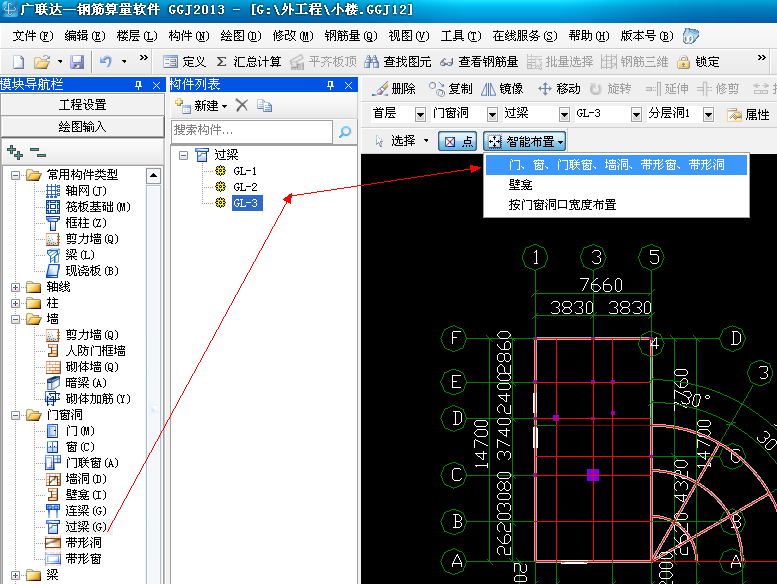The width and height of the screenshot is (777, 584).
Task: Collapse the 常用构件类型 folder
Action: [15, 175]
